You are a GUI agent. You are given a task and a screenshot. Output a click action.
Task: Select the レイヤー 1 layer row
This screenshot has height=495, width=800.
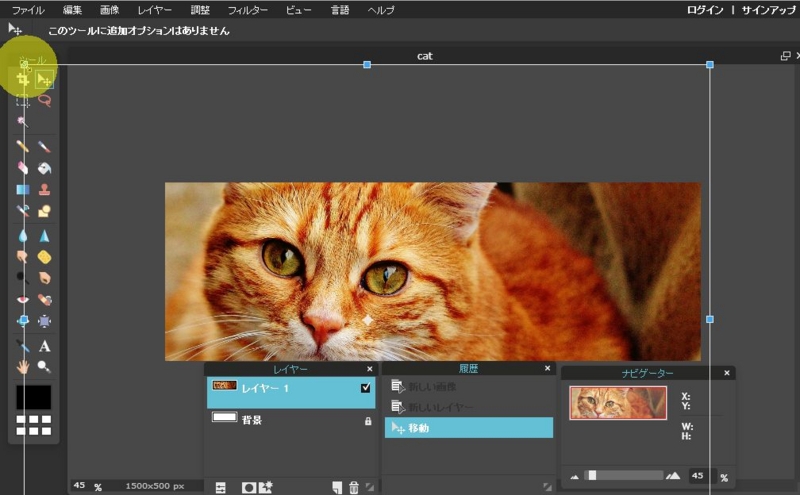pos(291,392)
